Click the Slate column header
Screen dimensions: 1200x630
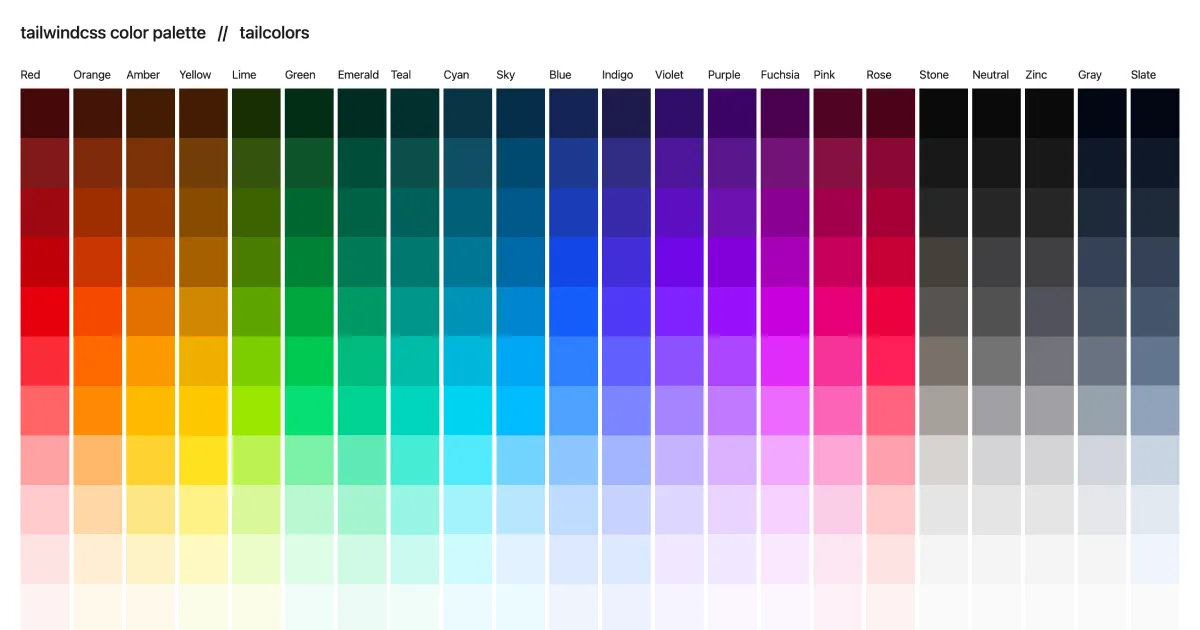click(x=1143, y=74)
